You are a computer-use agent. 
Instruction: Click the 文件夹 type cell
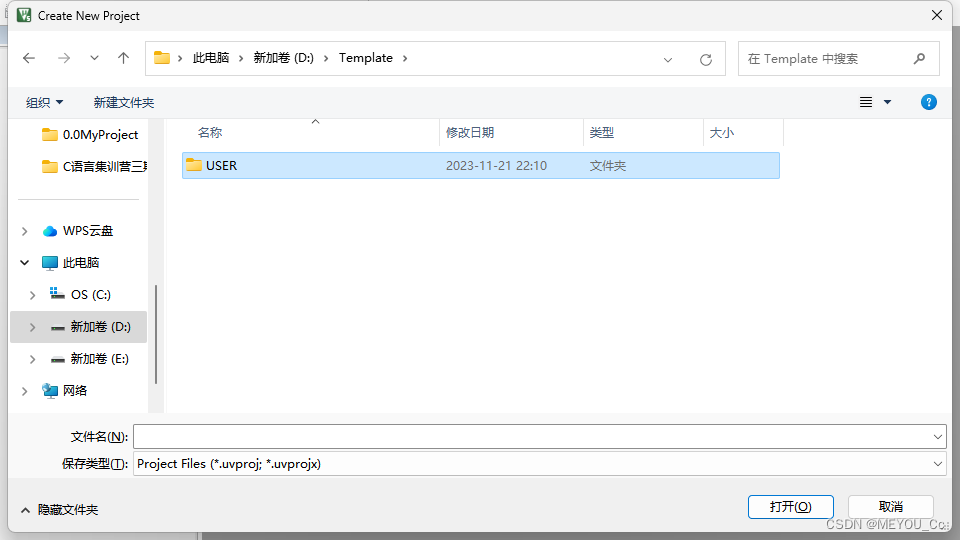[x=607, y=166]
